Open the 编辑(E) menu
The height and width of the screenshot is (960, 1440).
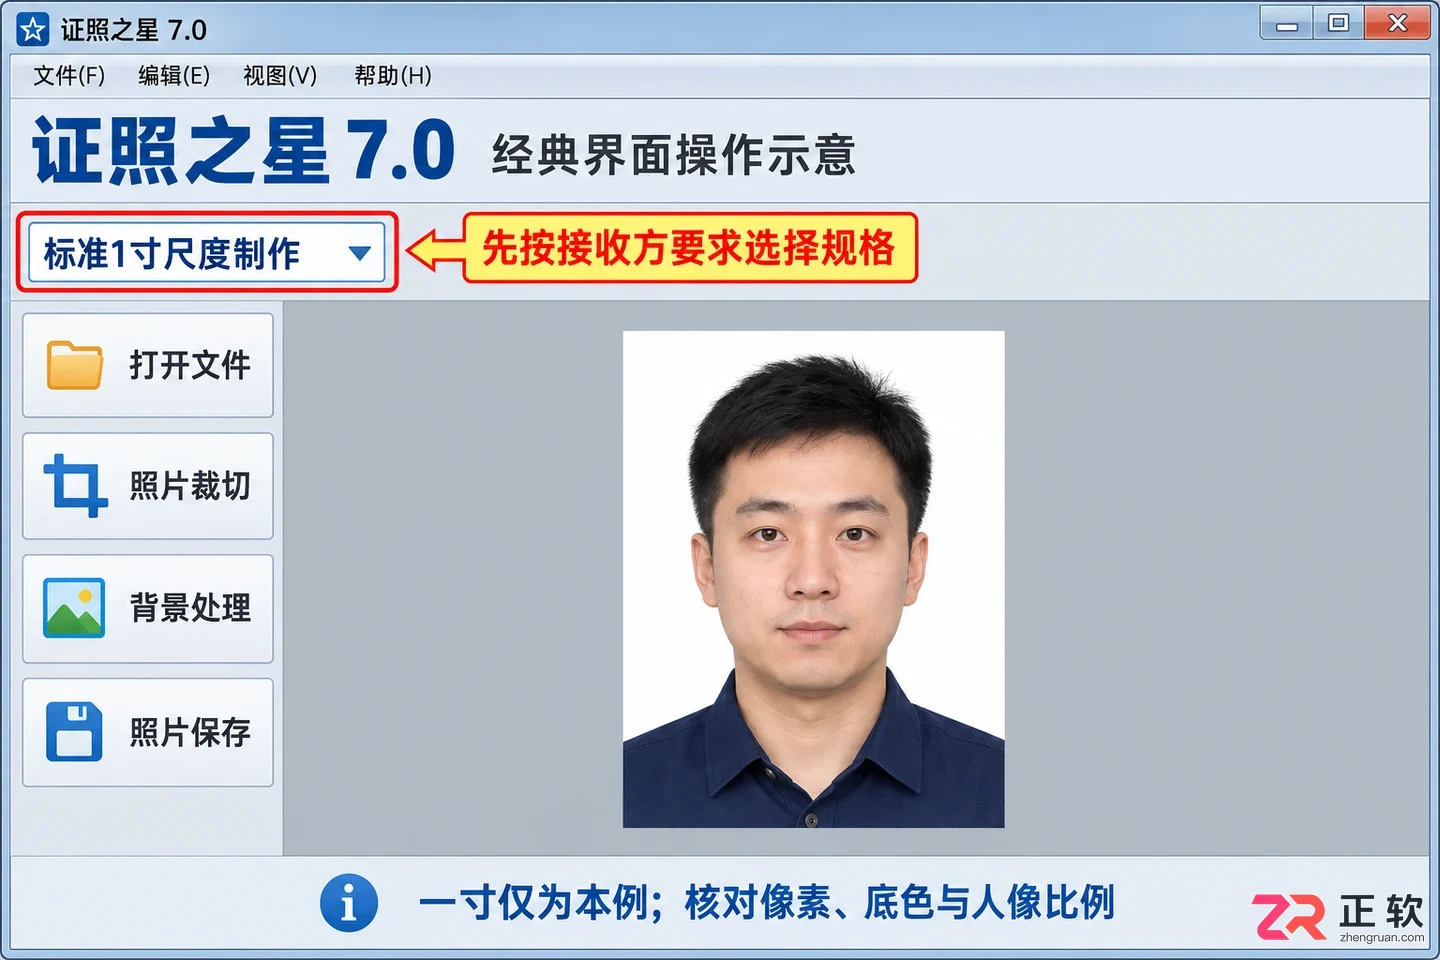coord(174,76)
